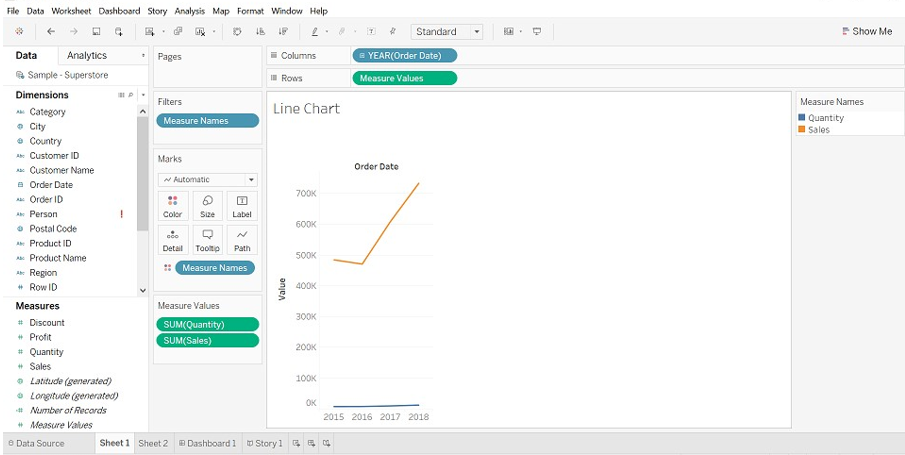
Task: Open the New Worksheet dropdown arrow
Action: coord(163,32)
